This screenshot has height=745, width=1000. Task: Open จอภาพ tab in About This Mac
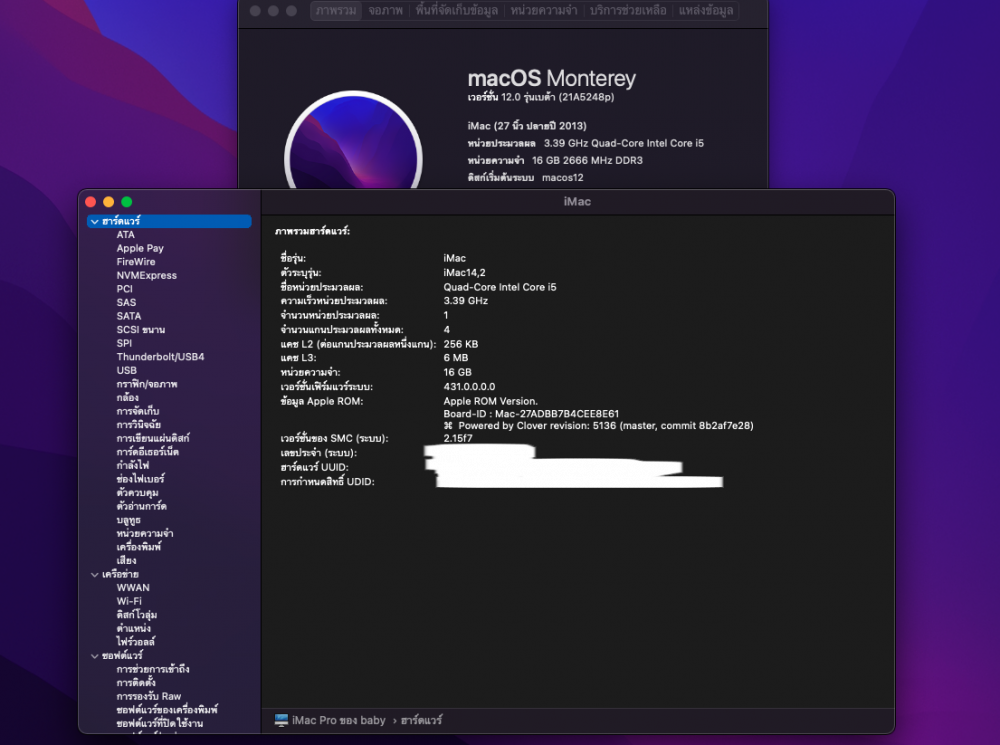385,10
